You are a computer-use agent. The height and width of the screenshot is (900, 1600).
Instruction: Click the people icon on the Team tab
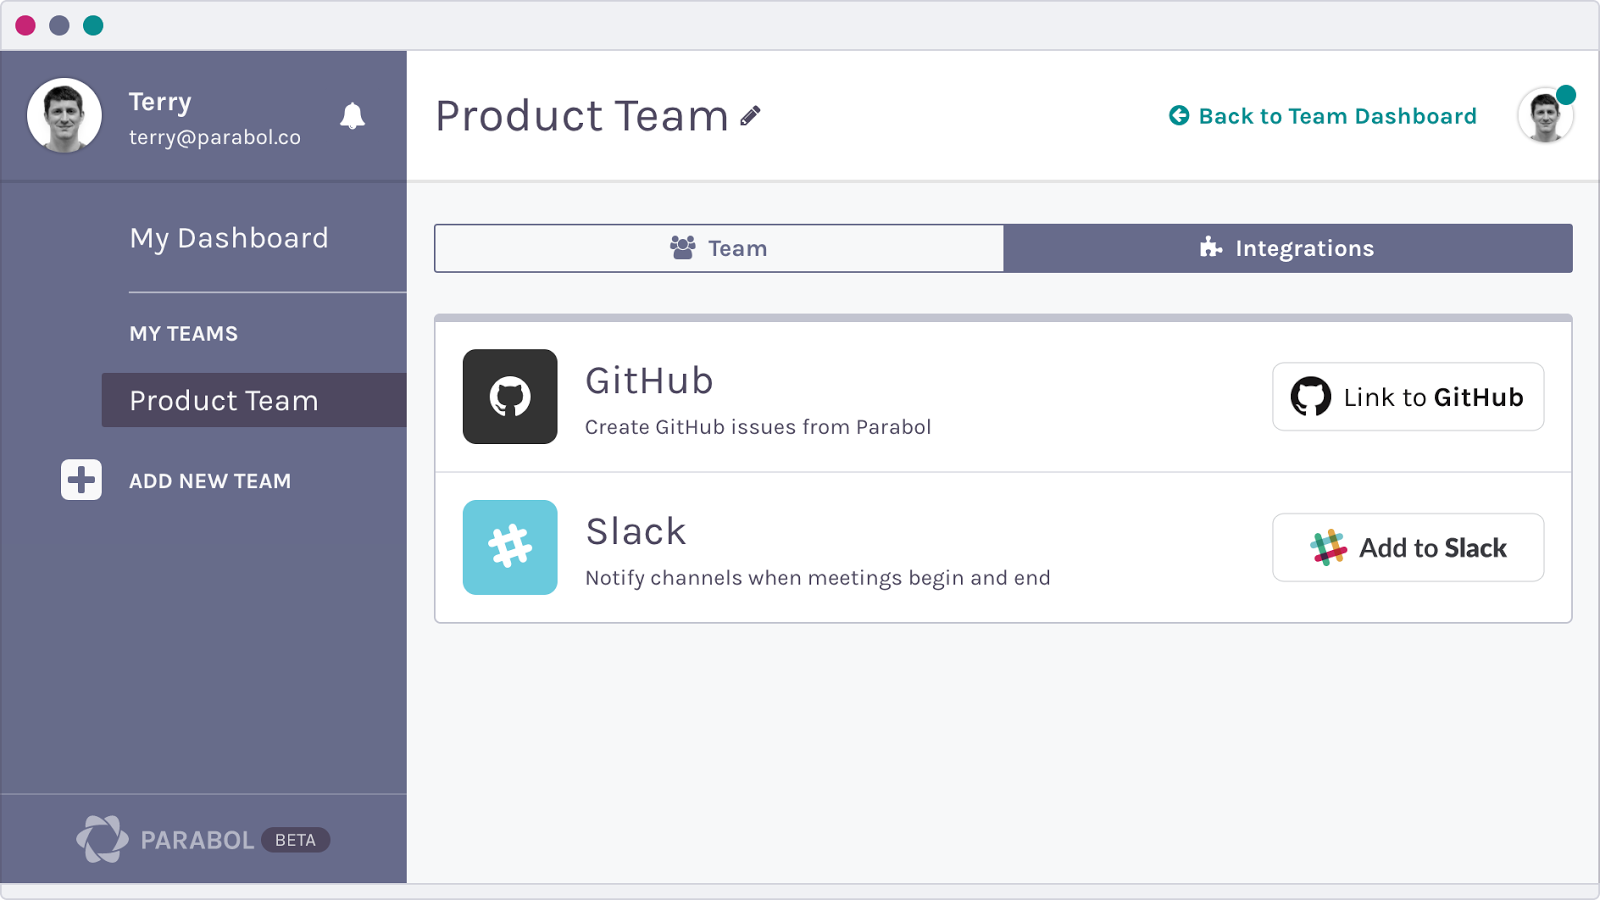tap(684, 247)
